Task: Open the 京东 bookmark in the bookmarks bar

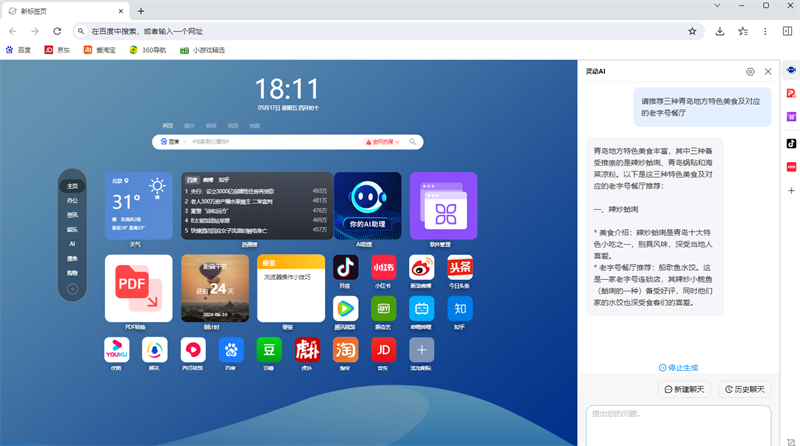Action: 57,50
